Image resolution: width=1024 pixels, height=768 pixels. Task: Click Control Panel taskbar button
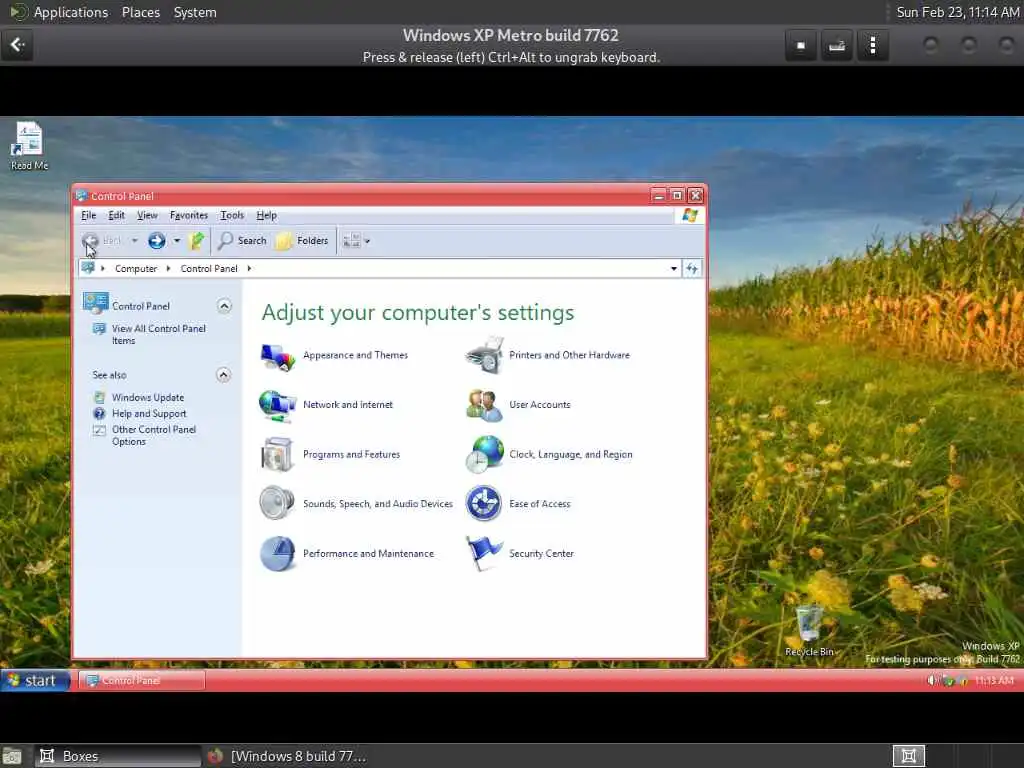142,680
